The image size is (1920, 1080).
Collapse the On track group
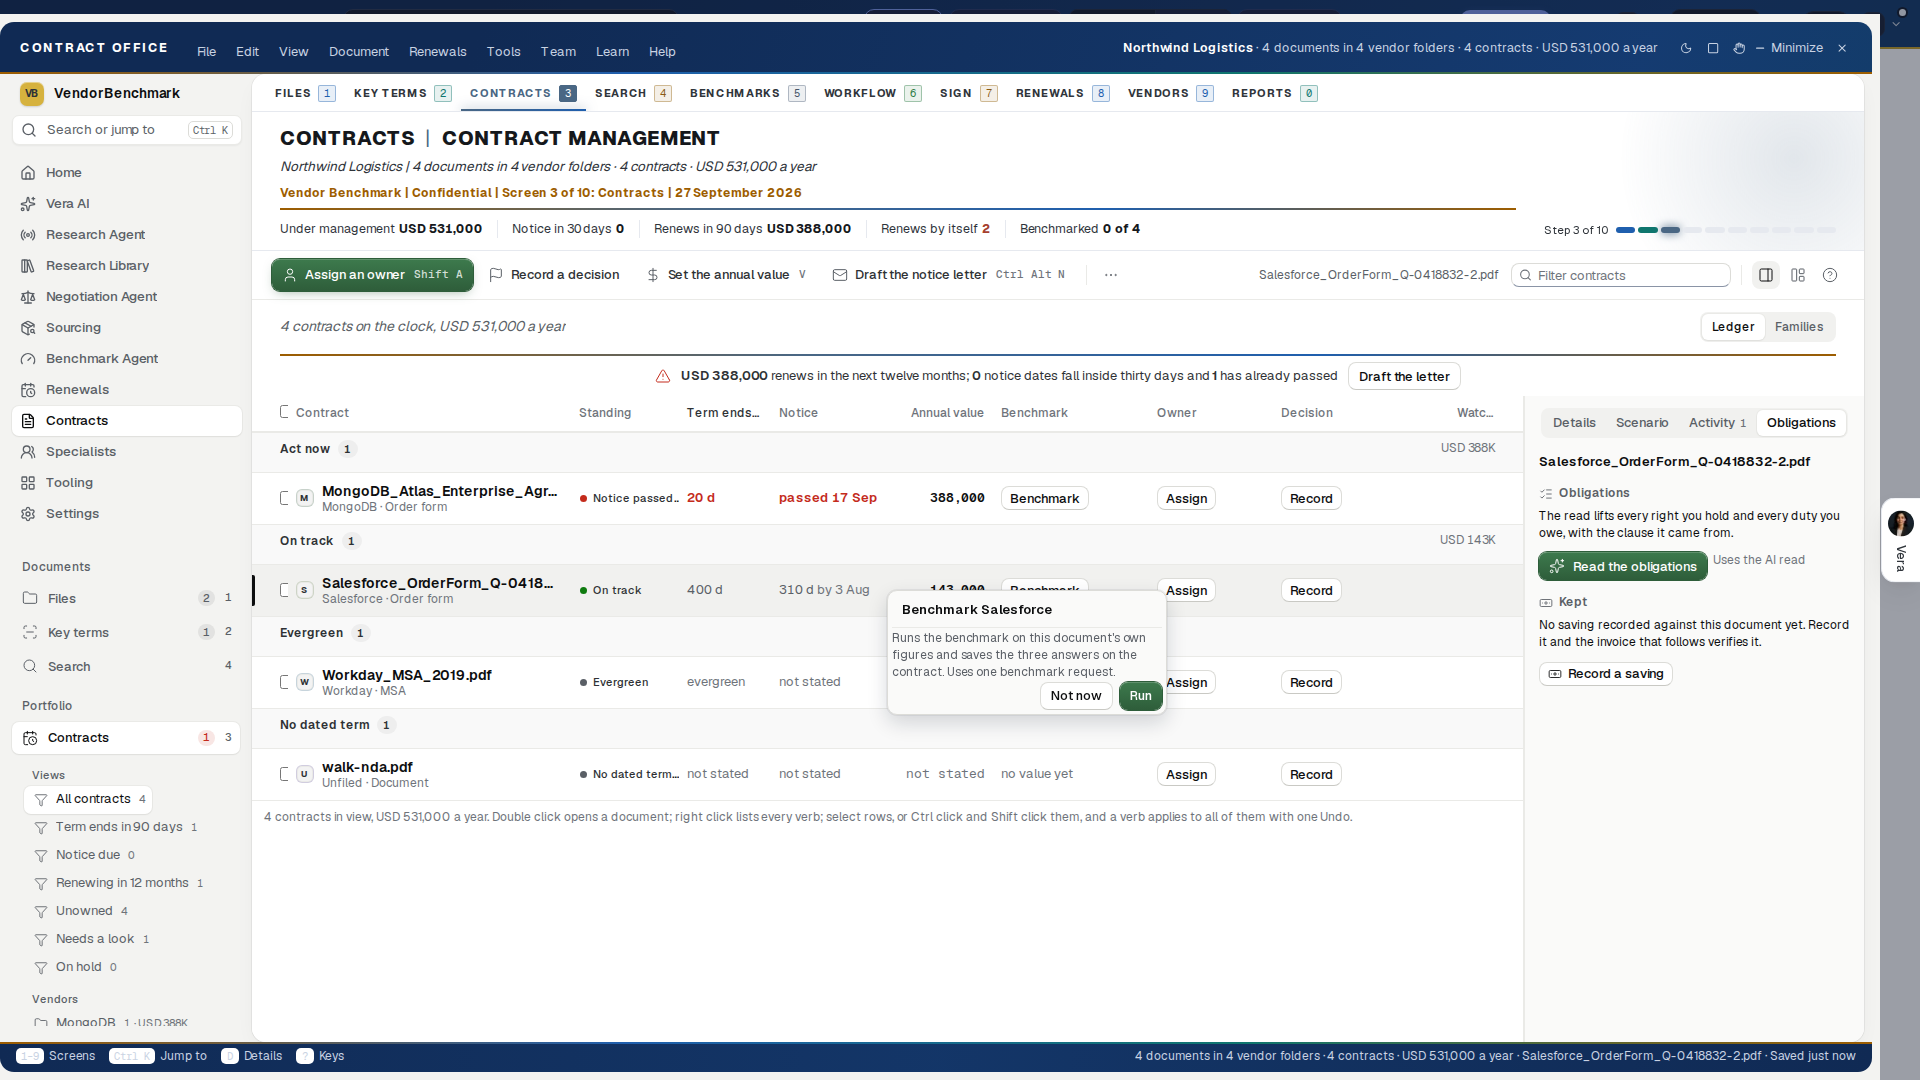(306, 541)
